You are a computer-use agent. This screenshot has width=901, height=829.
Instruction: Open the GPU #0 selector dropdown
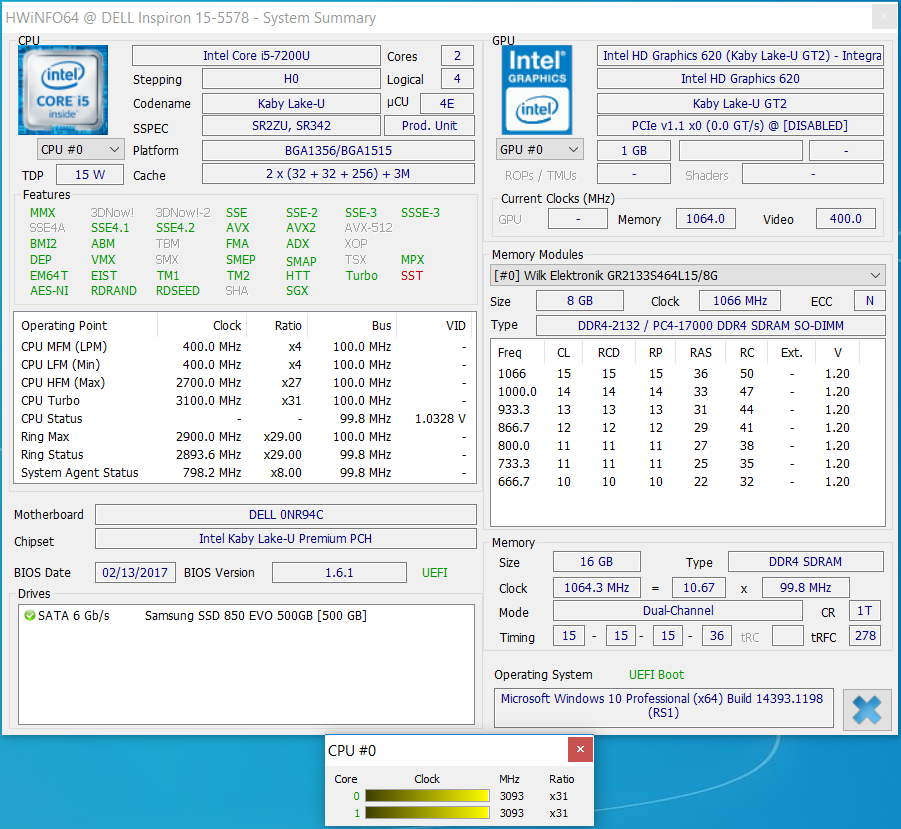click(x=540, y=149)
